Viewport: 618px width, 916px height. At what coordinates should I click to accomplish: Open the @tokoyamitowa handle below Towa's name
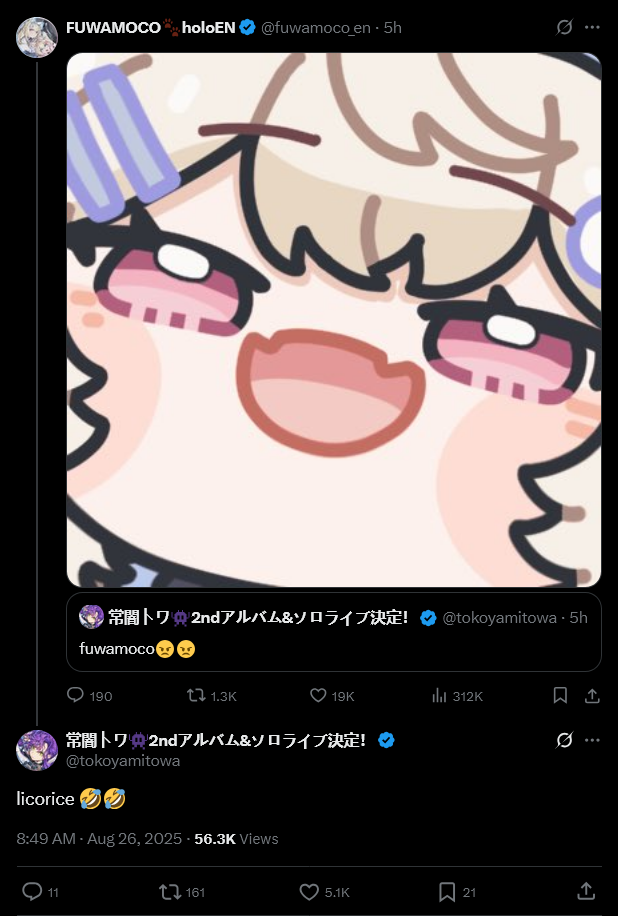coord(123,761)
